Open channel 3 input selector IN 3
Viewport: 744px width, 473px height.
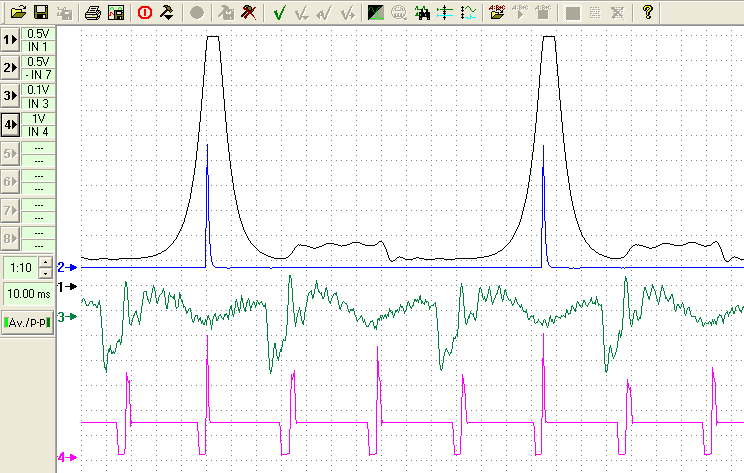tap(38, 103)
